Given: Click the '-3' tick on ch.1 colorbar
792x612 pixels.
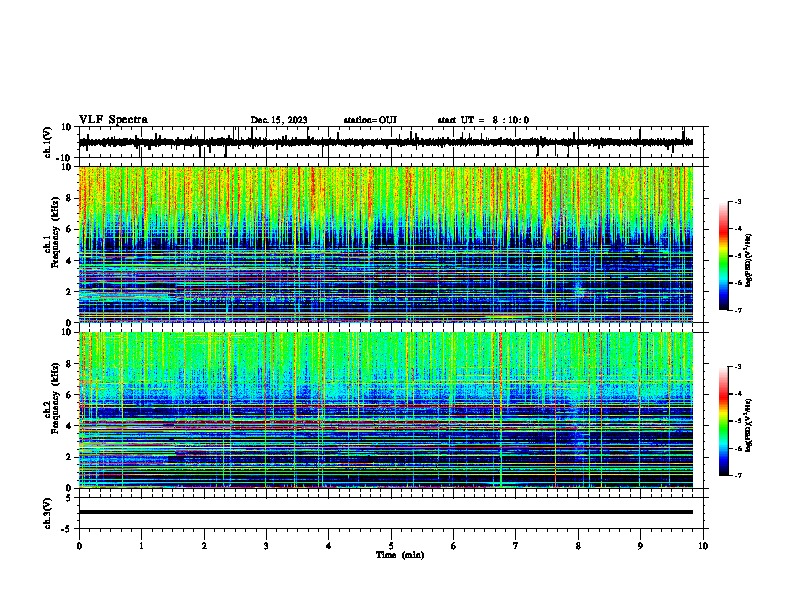Looking at the screenshot, I should [737, 202].
